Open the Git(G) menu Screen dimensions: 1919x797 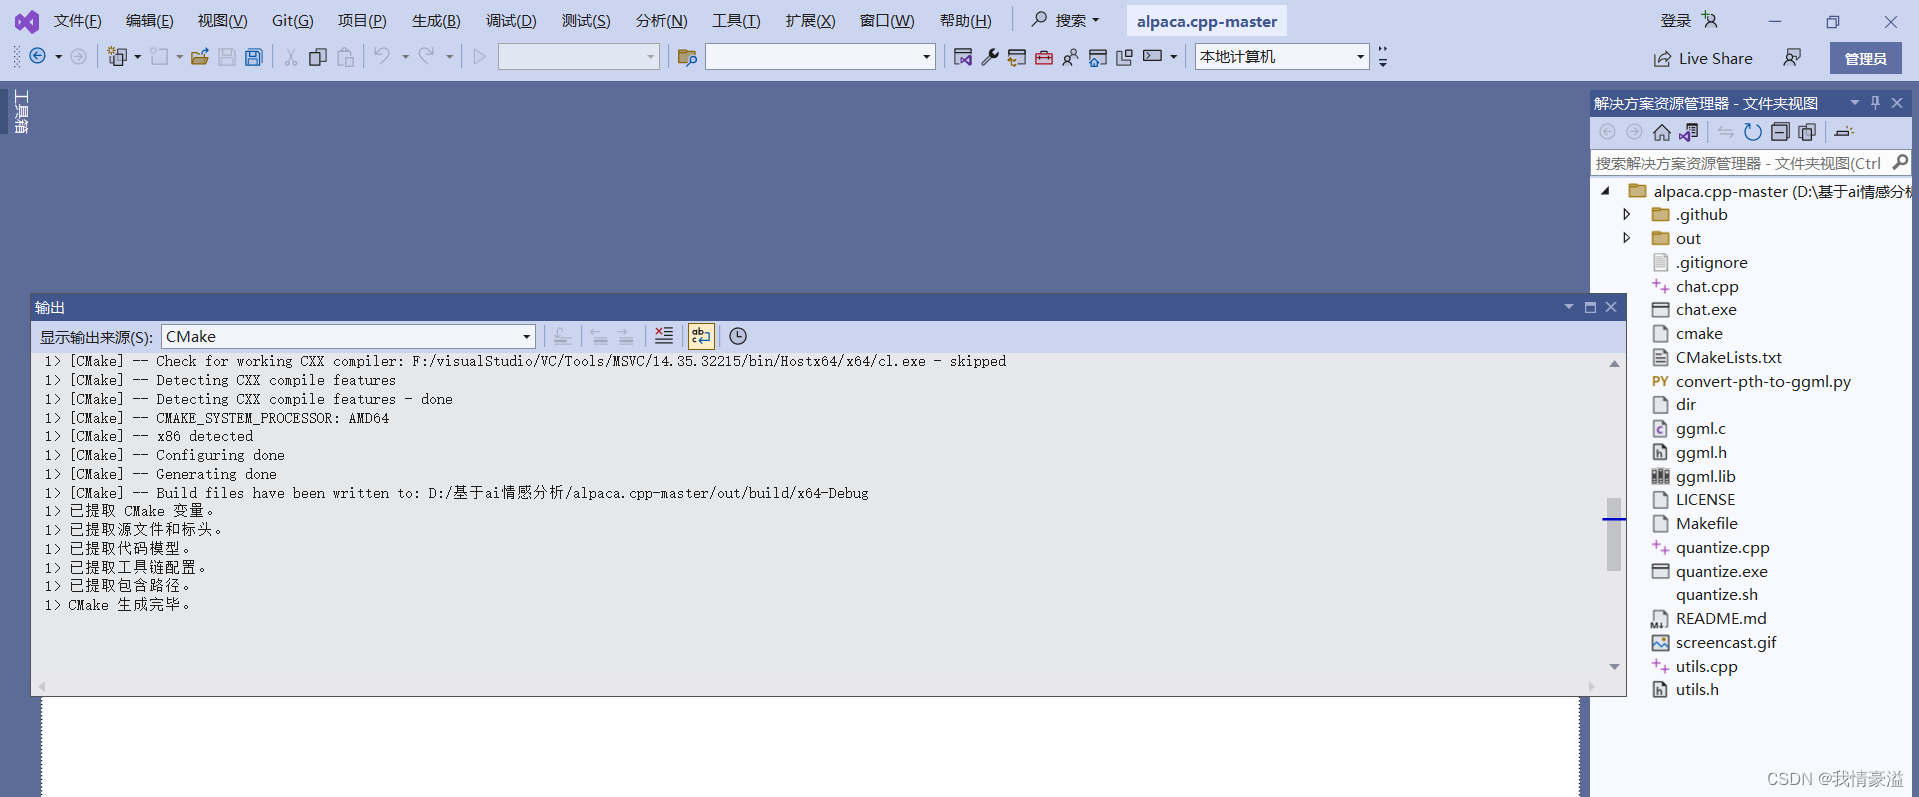pyautogui.click(x=292, y=21)
